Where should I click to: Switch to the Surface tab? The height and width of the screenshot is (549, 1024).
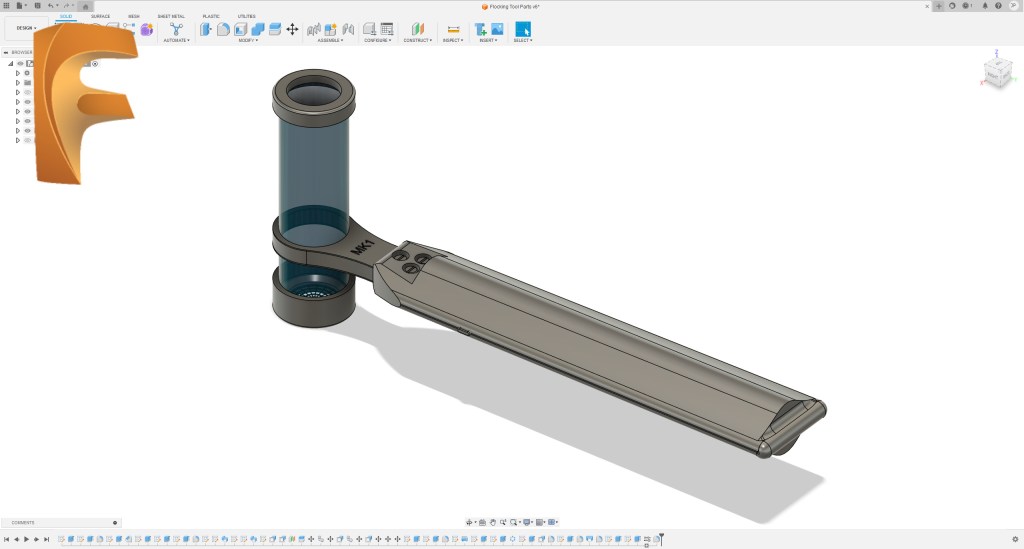100,16
